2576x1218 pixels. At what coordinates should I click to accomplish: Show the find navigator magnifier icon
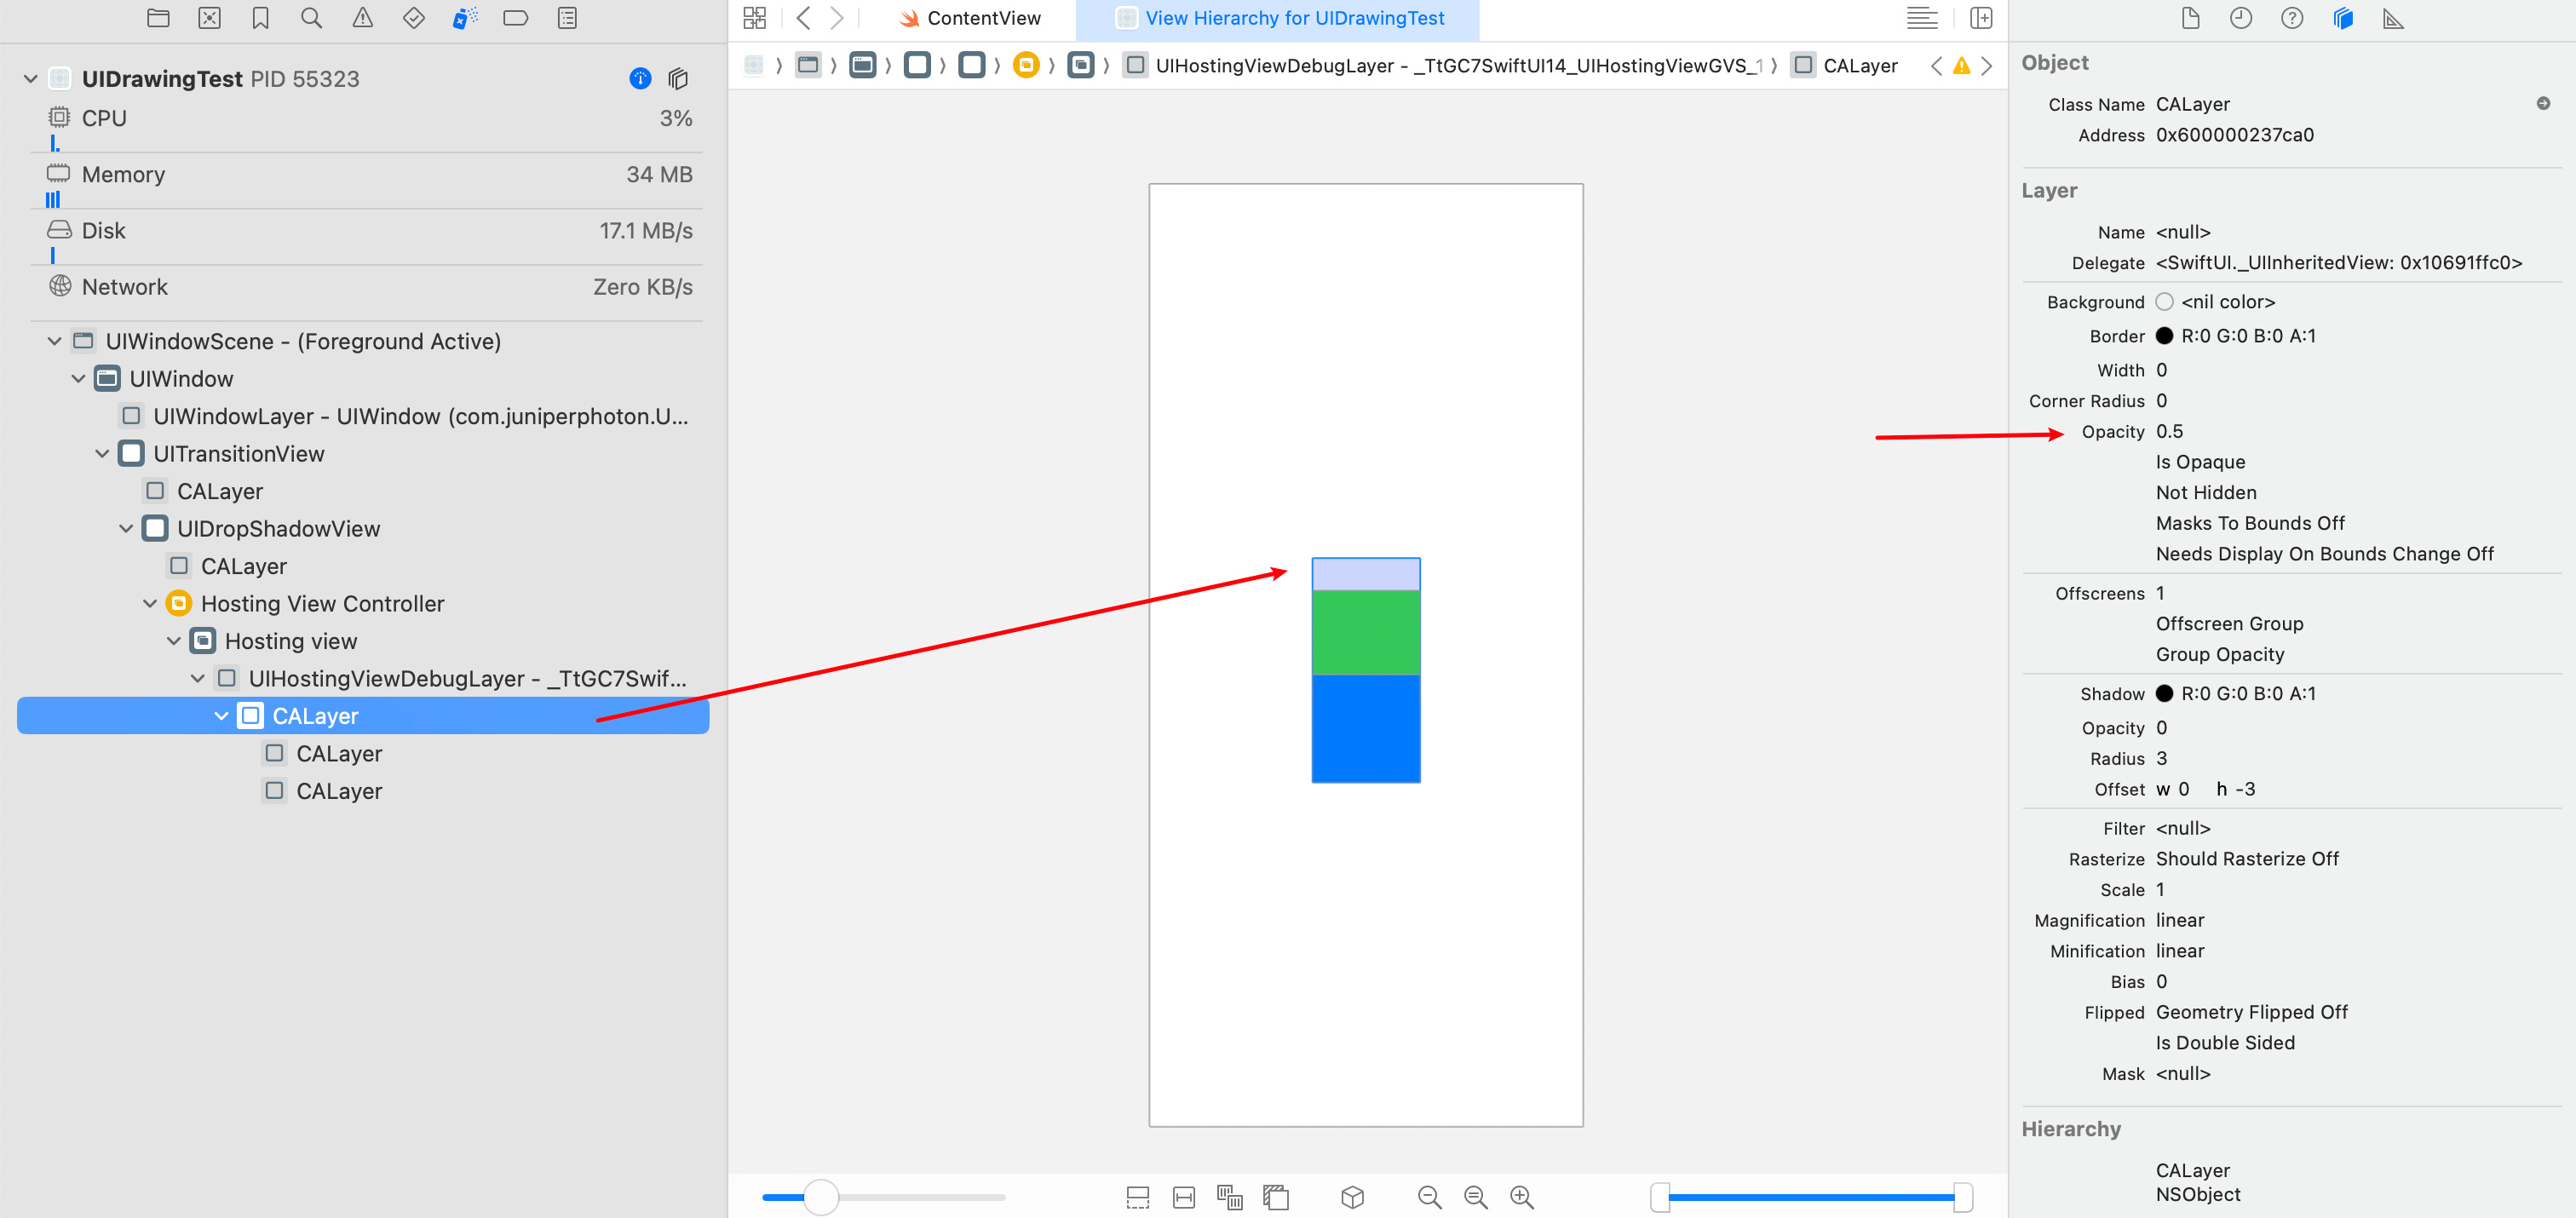[x=311, y=18]
